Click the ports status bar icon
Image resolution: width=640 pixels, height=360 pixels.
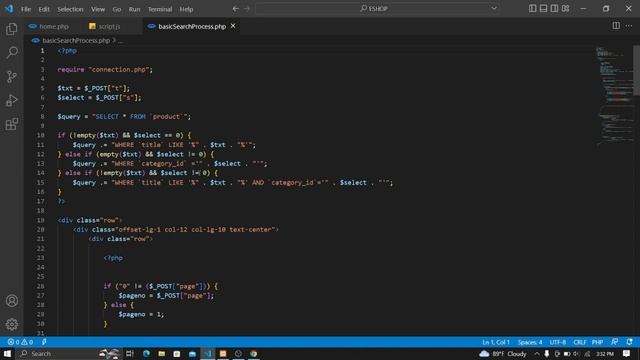point(44,342)
